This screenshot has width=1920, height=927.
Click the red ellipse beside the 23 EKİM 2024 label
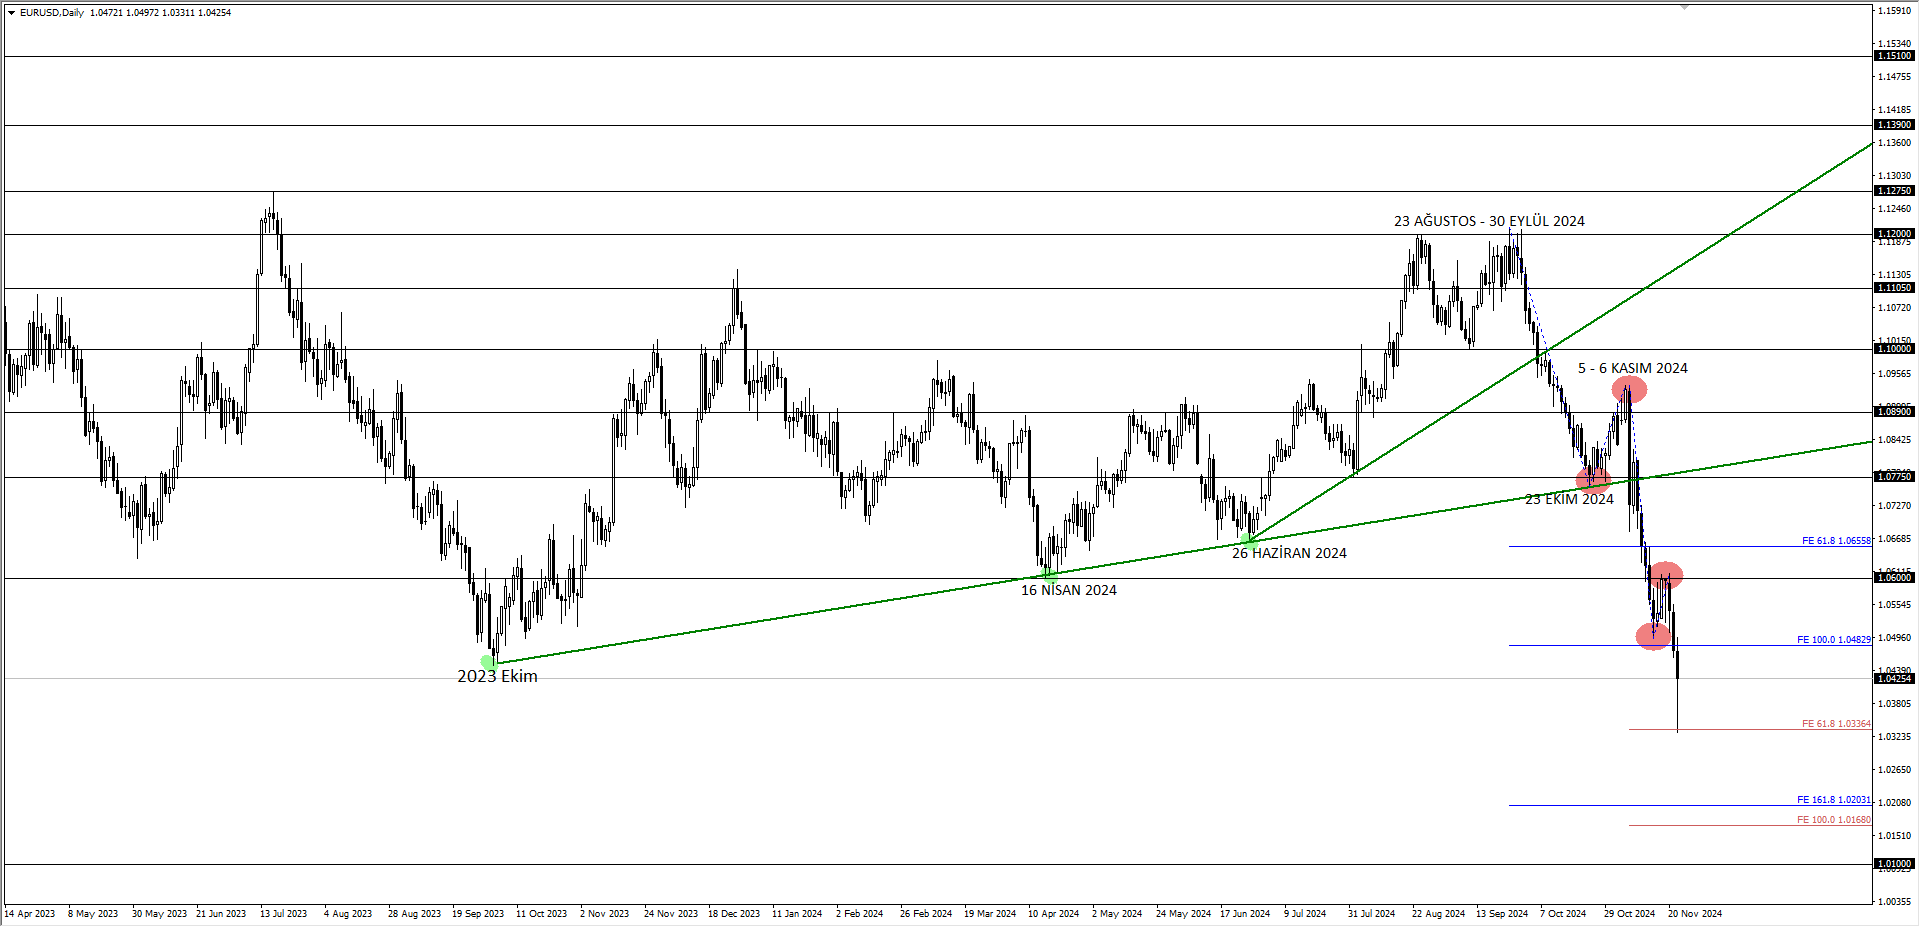click(x=1593, y=480)
